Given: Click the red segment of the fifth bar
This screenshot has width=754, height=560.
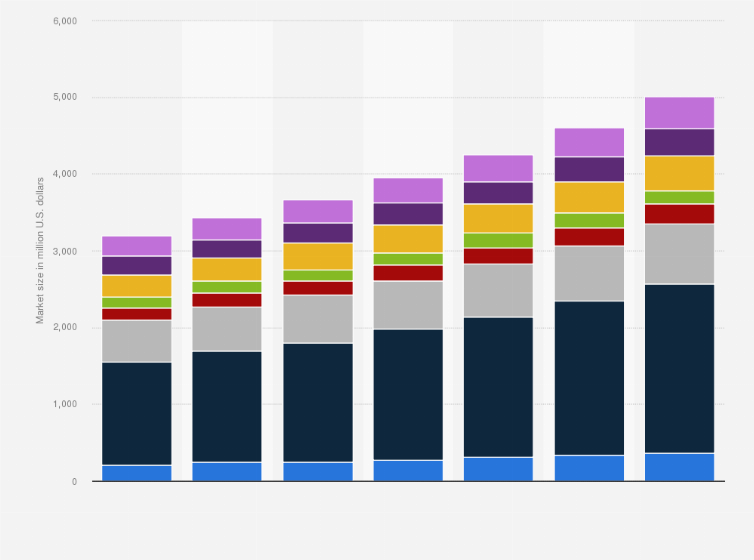Looking at the screenshot, I should coord(498,256).
